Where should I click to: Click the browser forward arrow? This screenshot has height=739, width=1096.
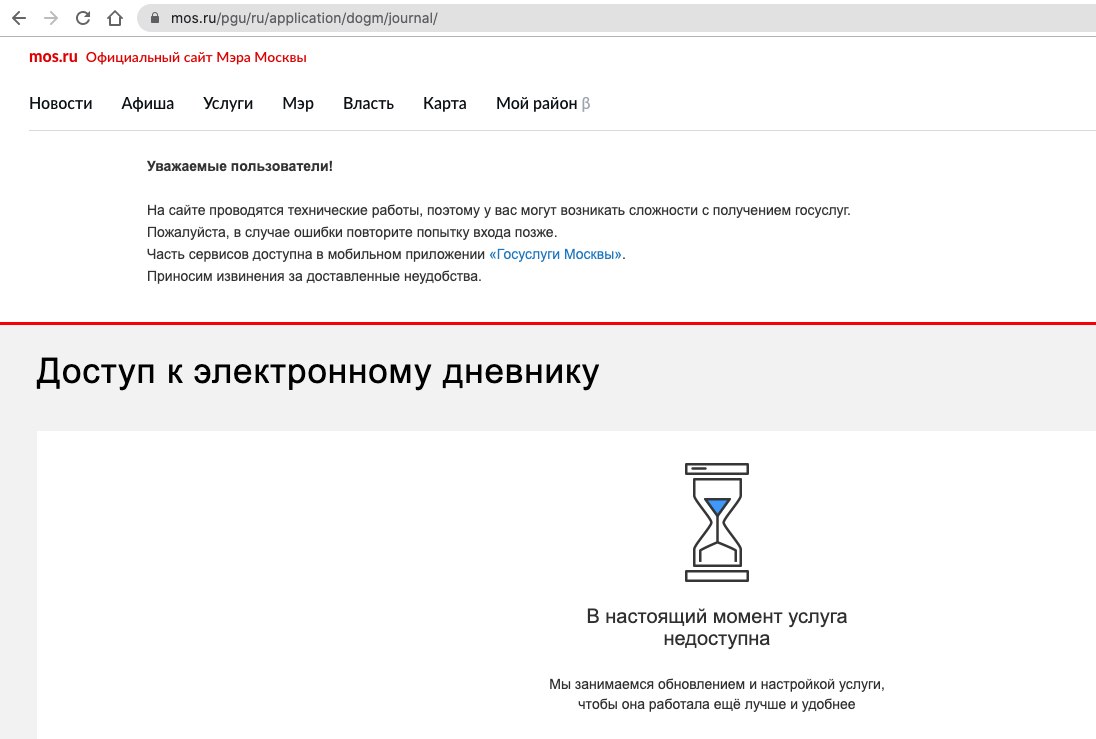click(x=51, y=18)
